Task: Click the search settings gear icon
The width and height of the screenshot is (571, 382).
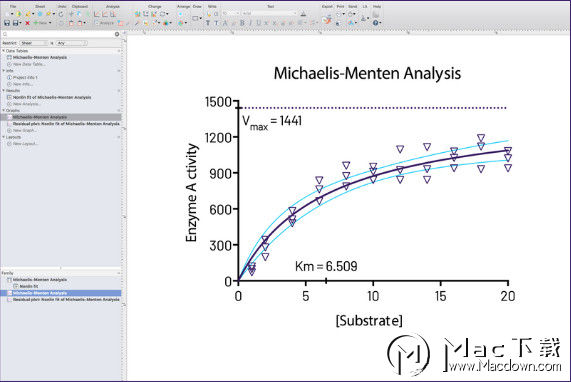Action: point(117,34)
